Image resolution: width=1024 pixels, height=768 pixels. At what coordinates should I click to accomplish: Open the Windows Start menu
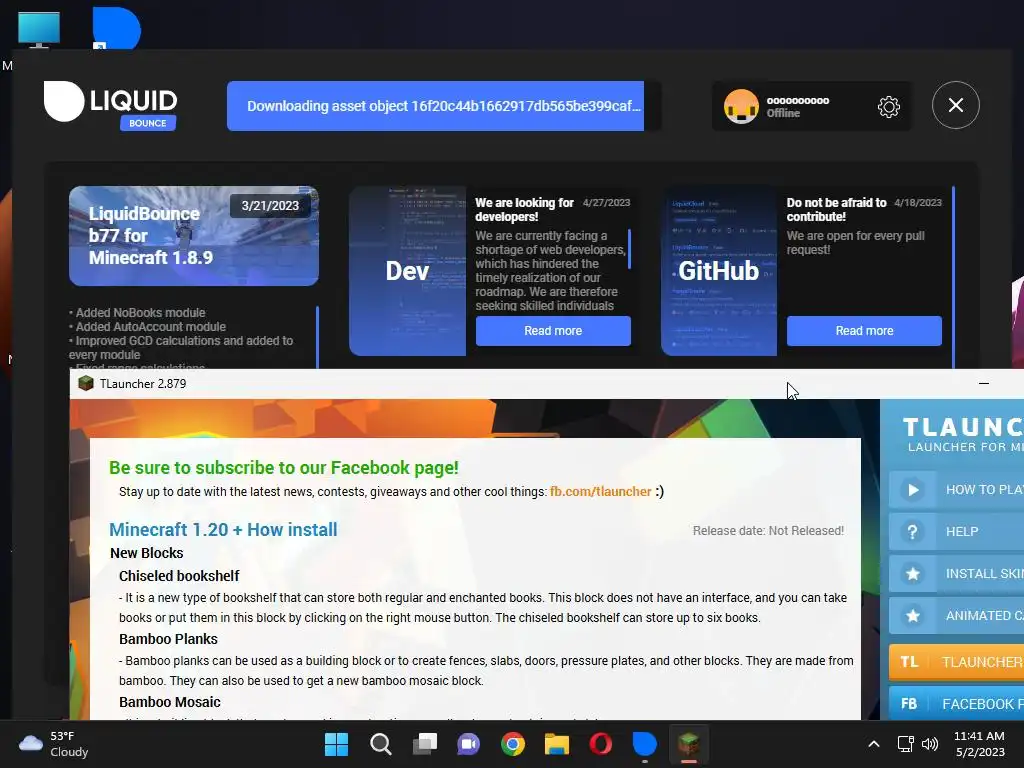pos(336,744)
